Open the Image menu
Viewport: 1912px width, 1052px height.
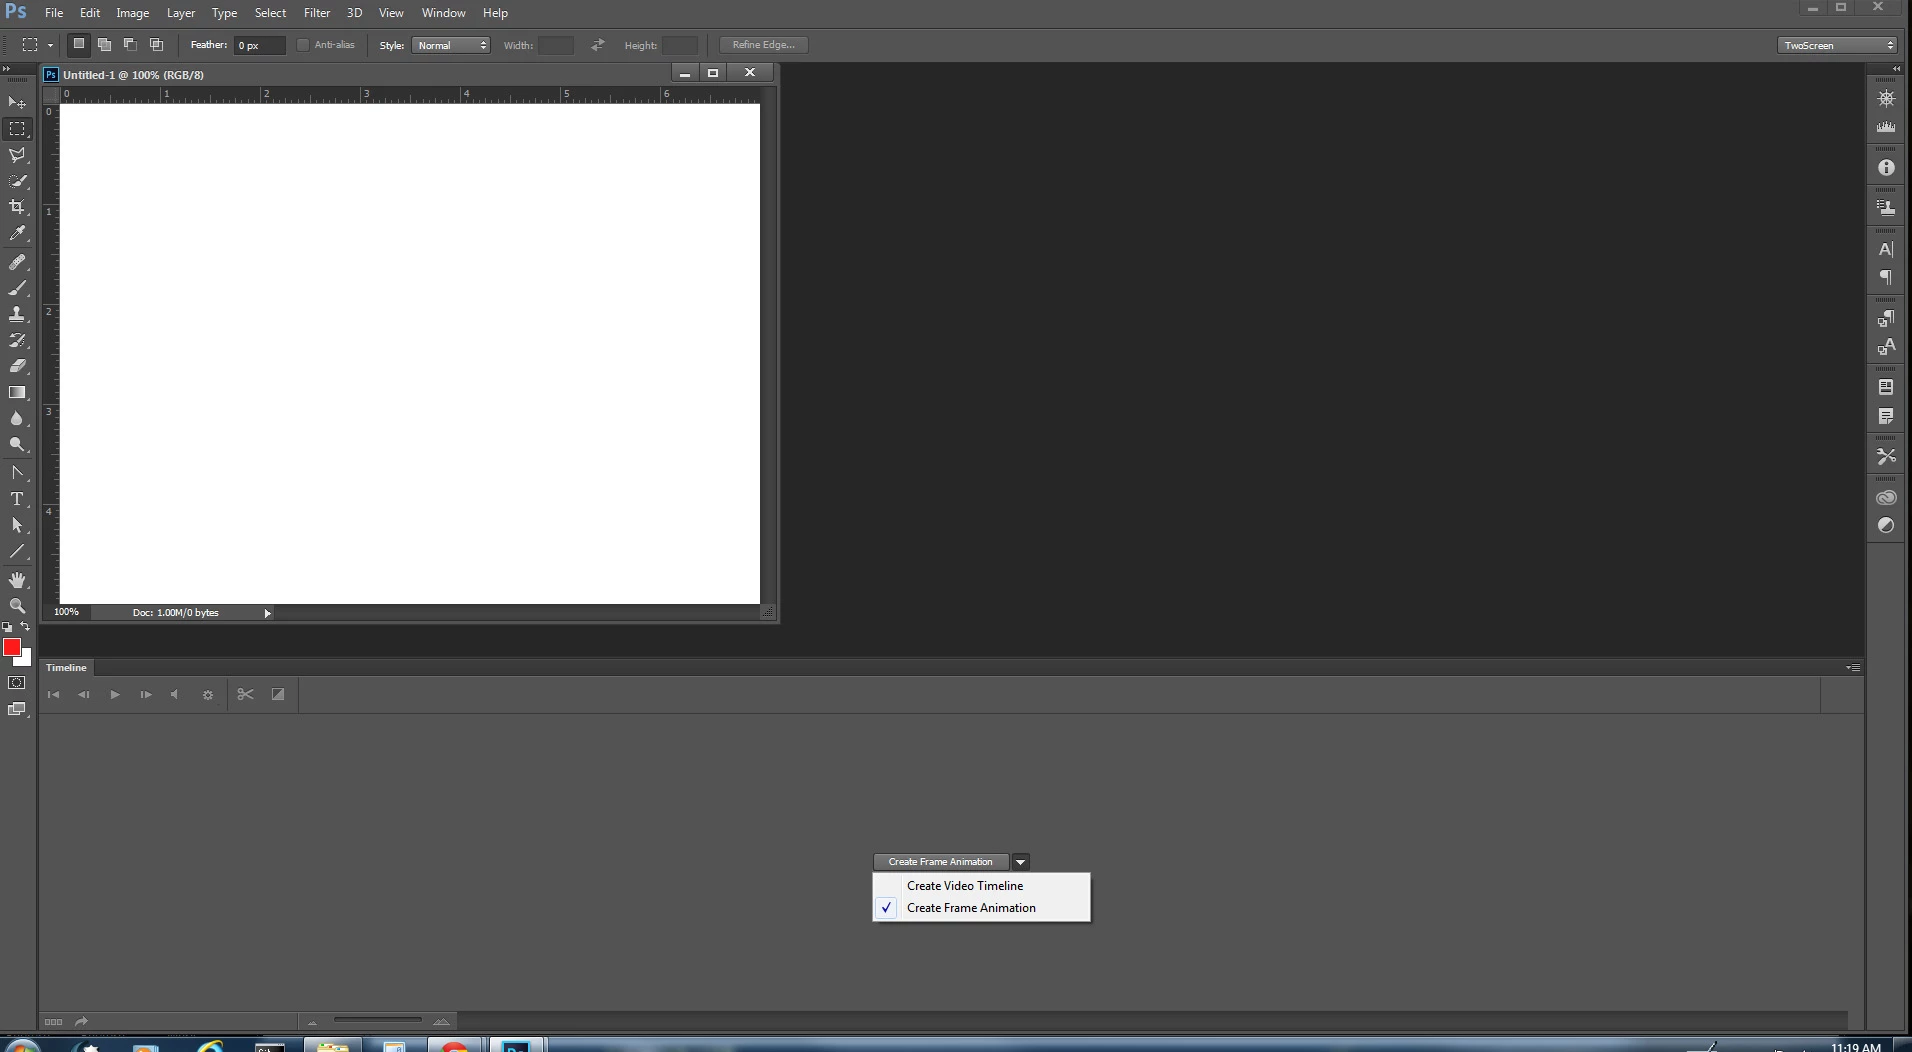point(132,13)
